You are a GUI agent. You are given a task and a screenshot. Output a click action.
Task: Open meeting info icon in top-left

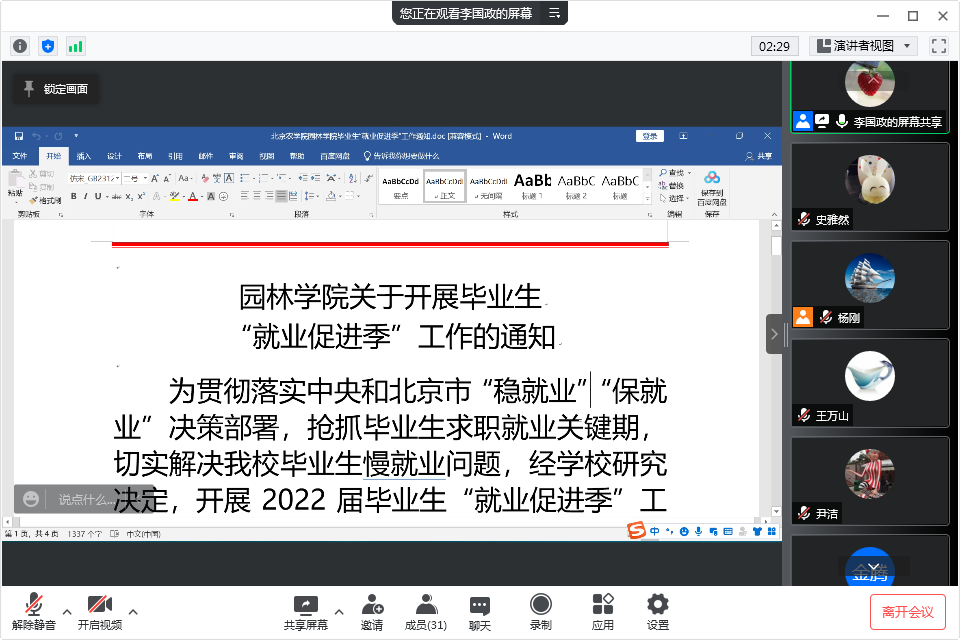(x=20, y=46)
